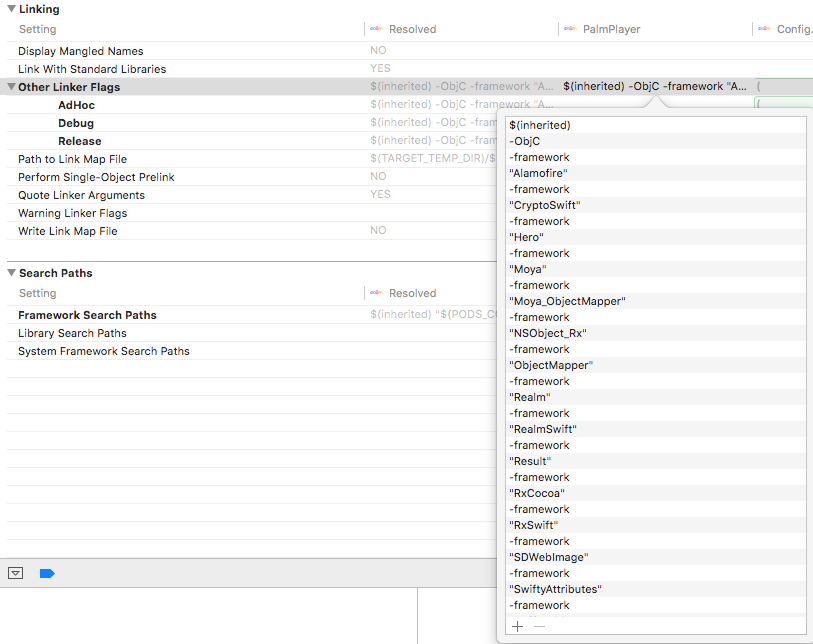Image resolution: width=813 pixels, height=644 pixels.
Task: Click the PalmPlayer target column icon
Action: coord(570,29)
